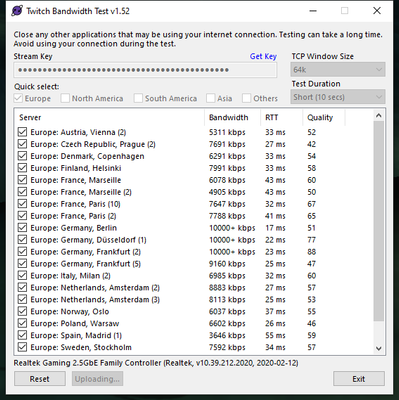Click the 55 ms RTT value
Image resolution: width=399 pixels, height=400 pixels.
coord(275,336)
